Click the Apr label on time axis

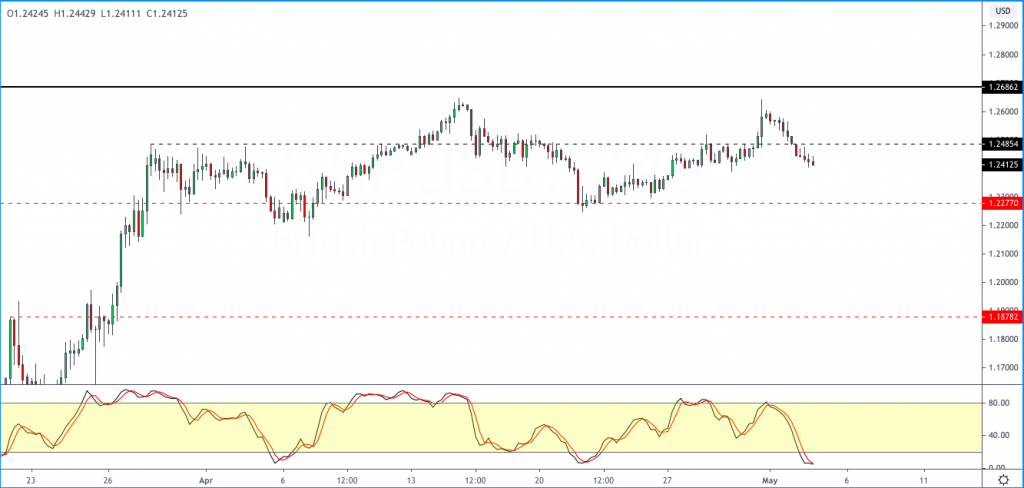tap(206, 479)
